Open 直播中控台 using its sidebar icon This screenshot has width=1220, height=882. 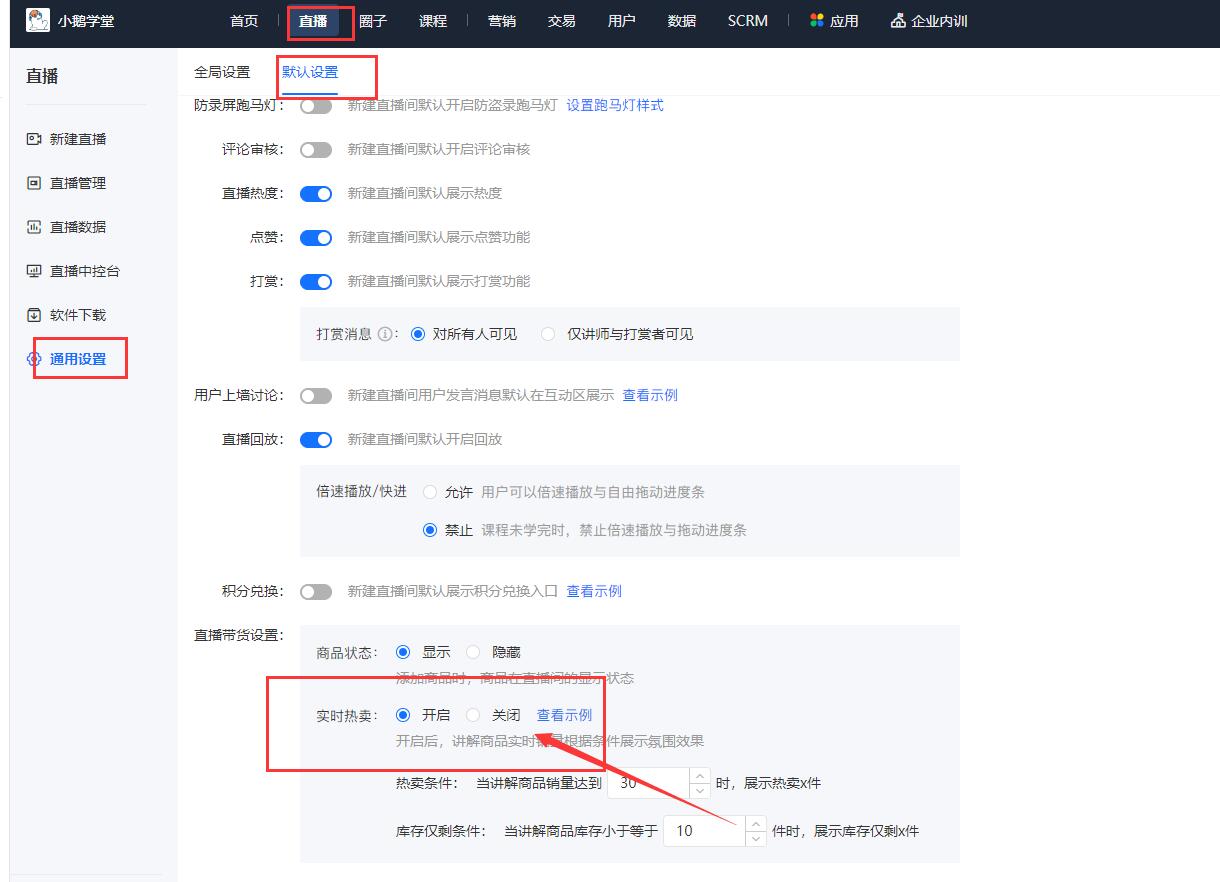31,270
